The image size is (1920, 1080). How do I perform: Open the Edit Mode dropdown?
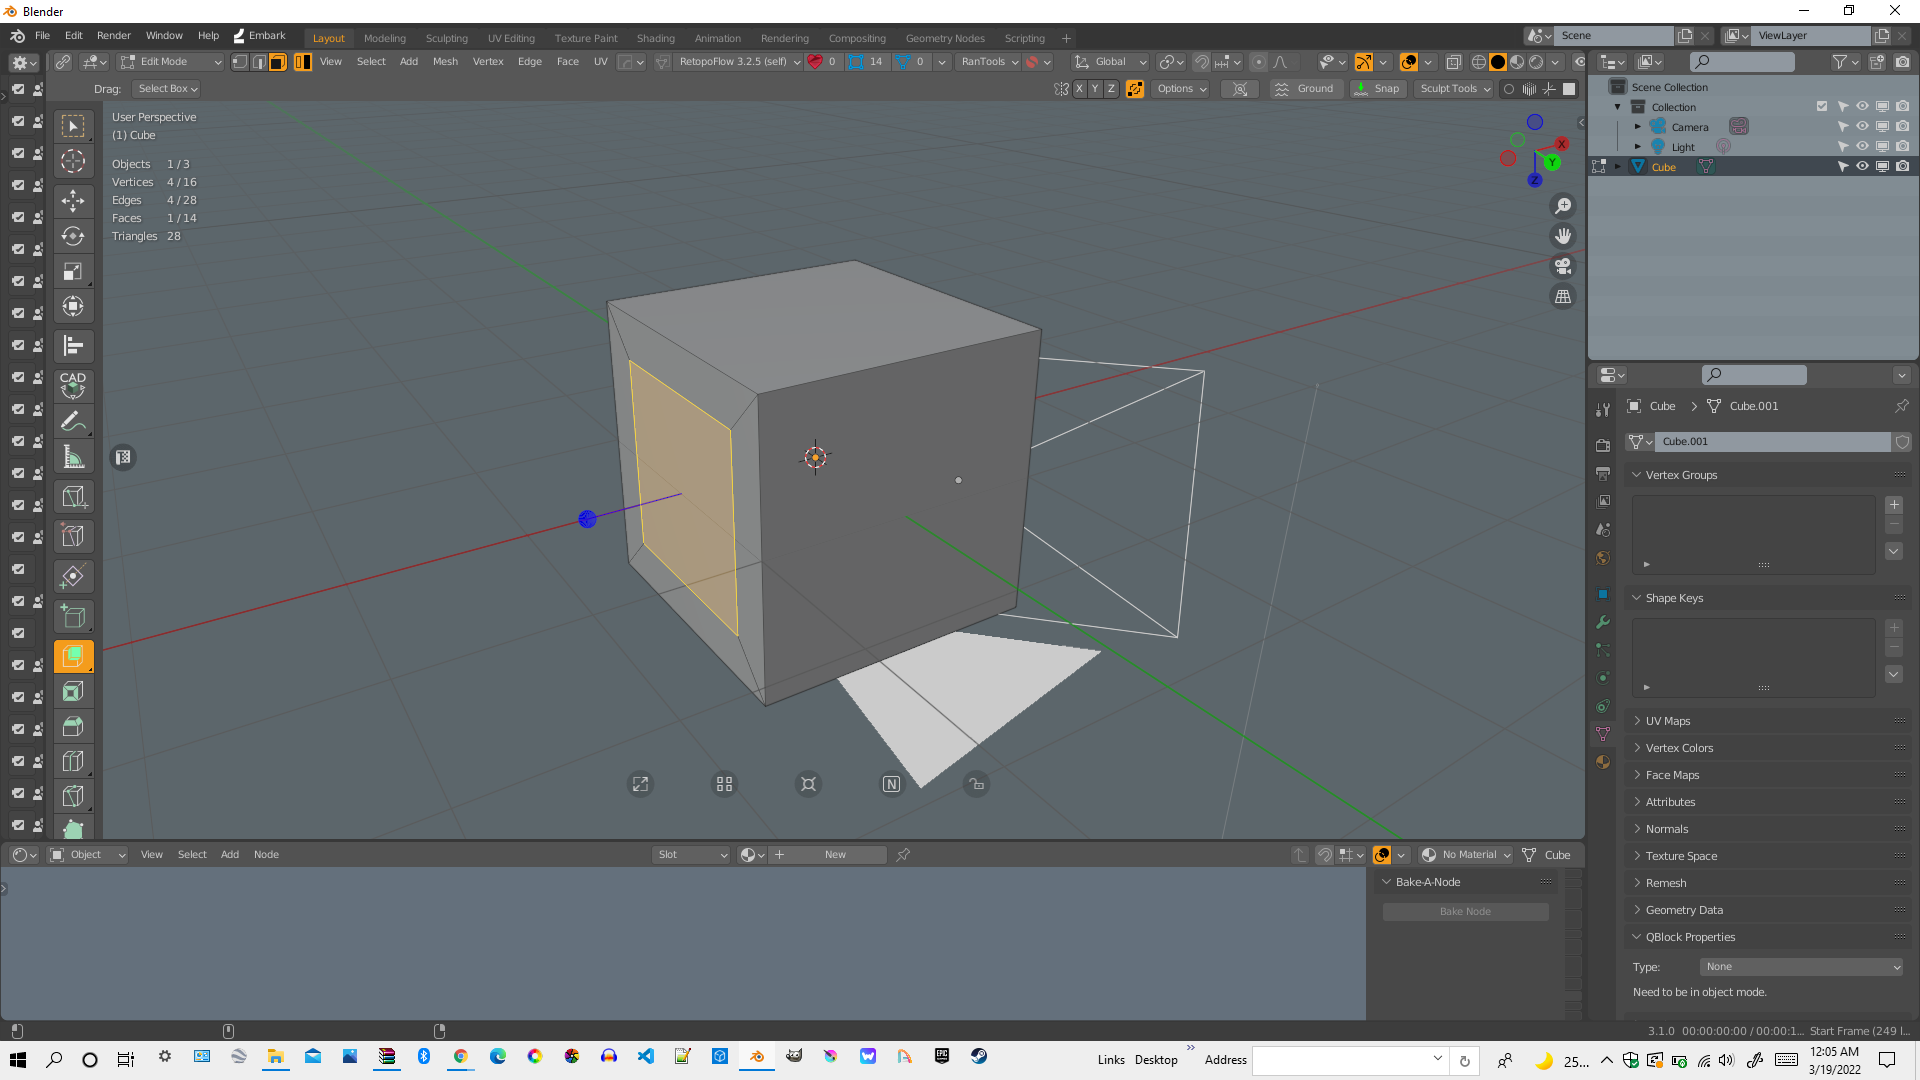[171, 62]
